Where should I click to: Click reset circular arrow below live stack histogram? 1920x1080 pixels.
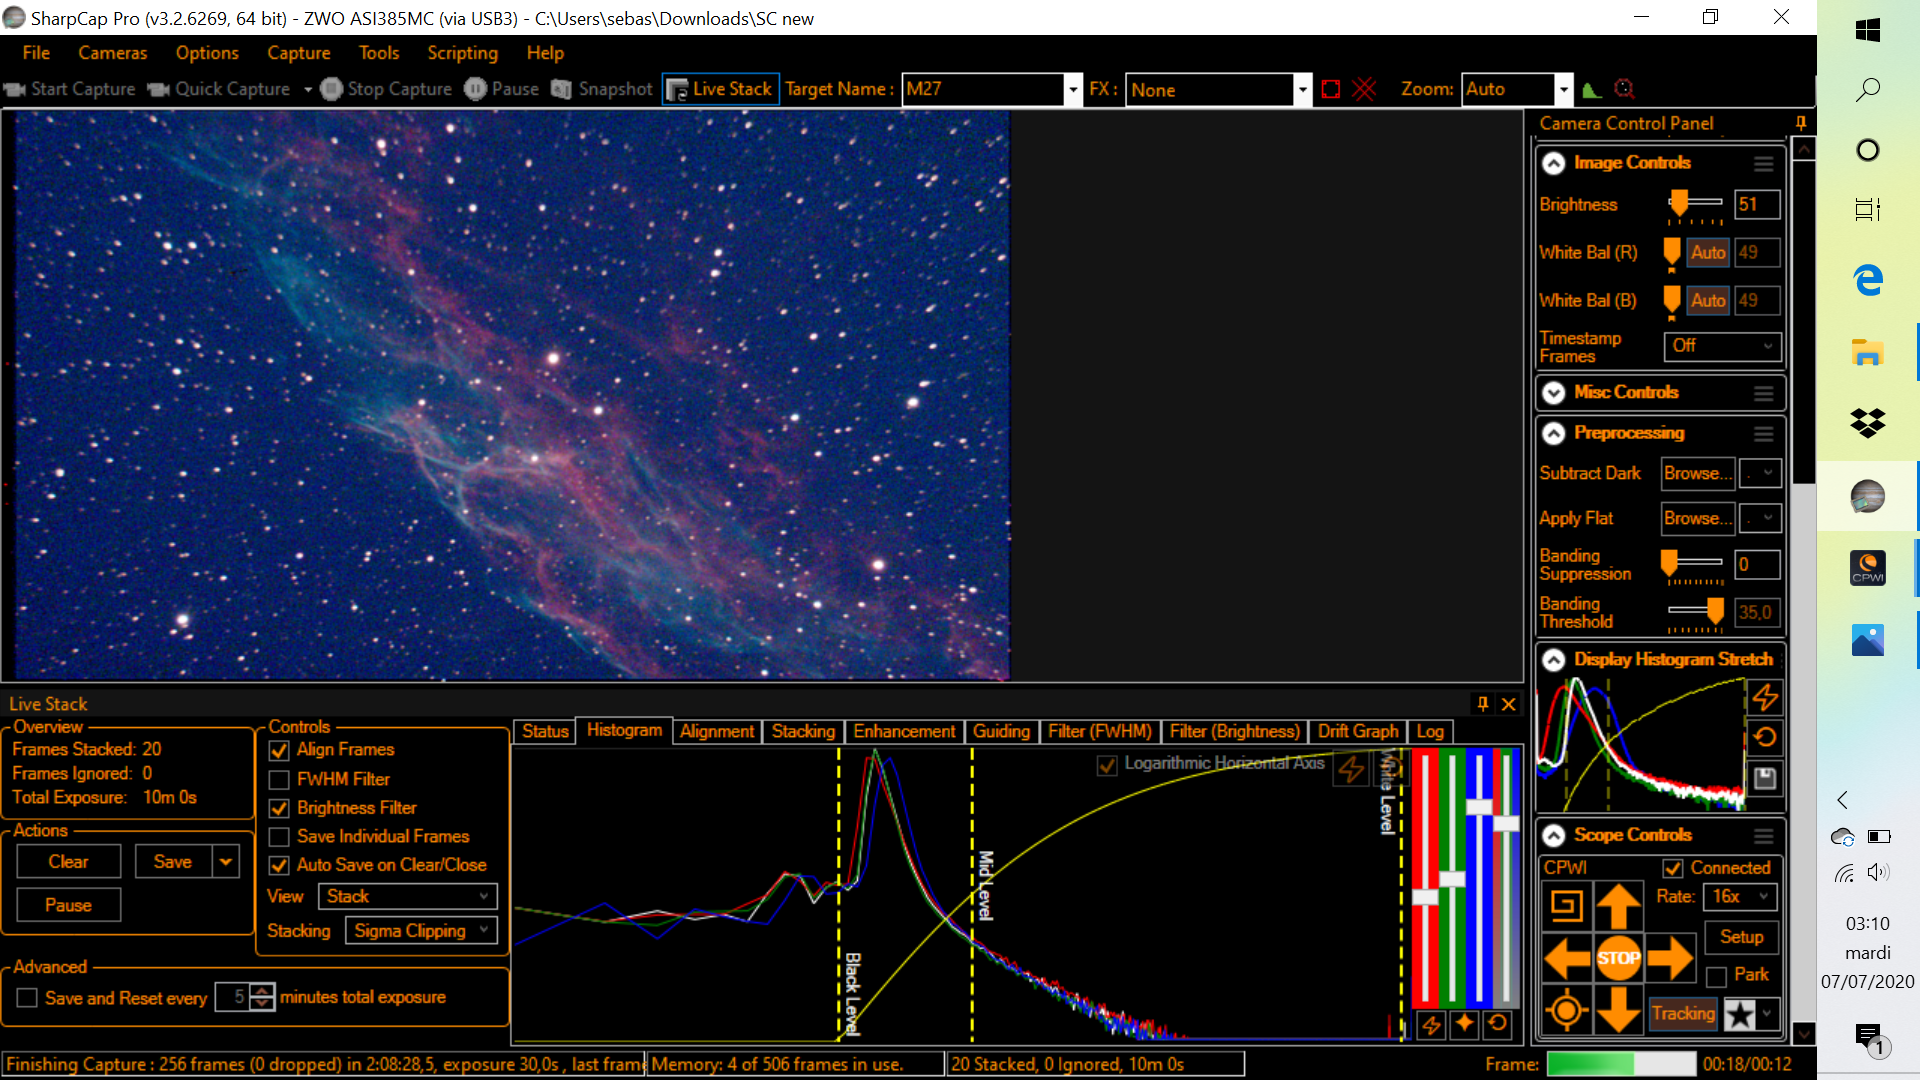pyautogui.click(x=1497, y=1024)
